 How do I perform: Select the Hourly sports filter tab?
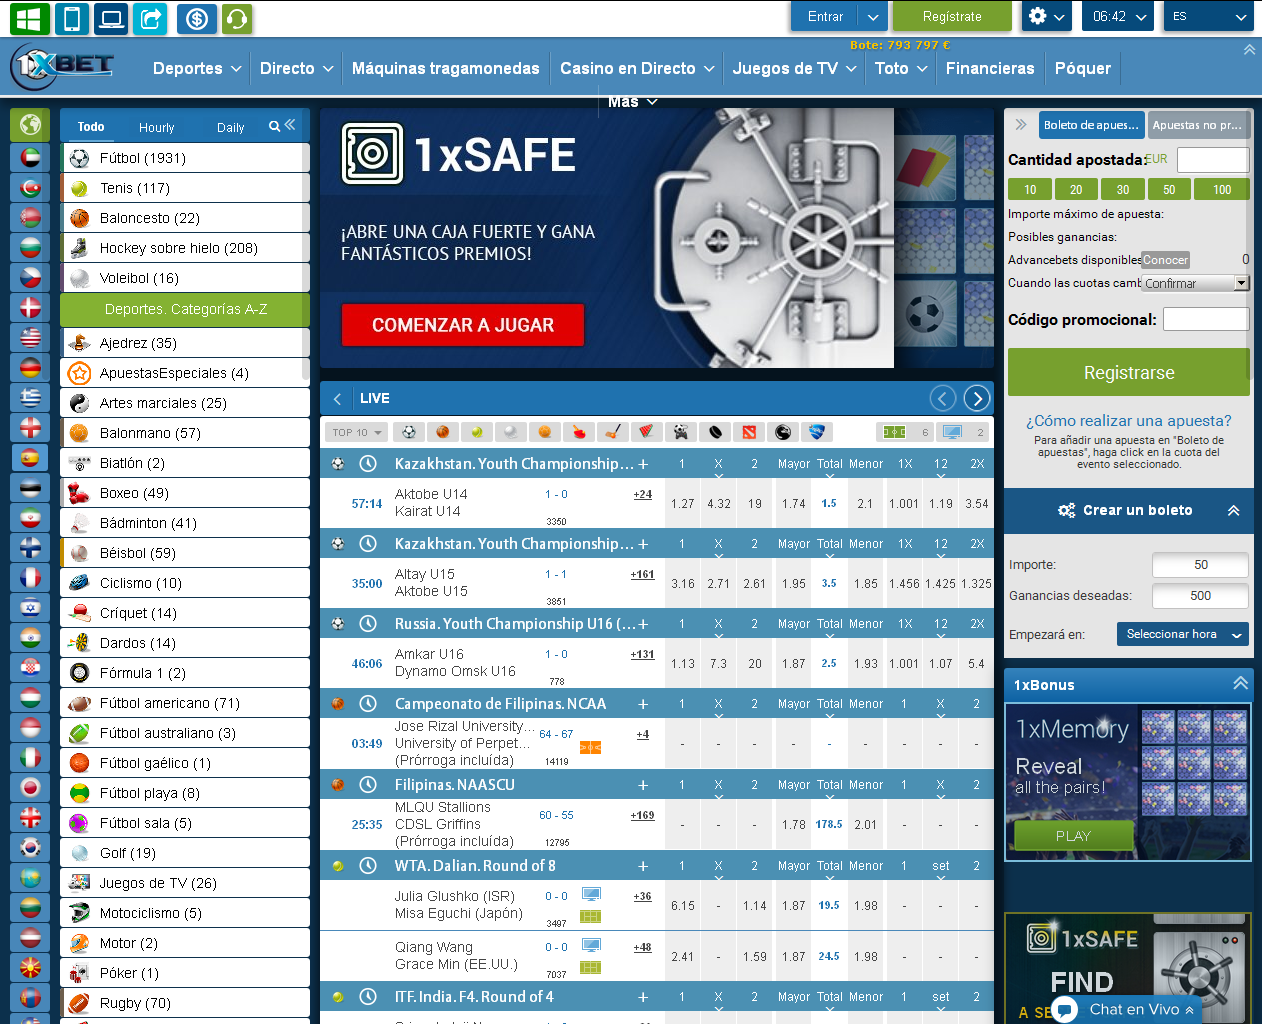[x=156, y=127]
